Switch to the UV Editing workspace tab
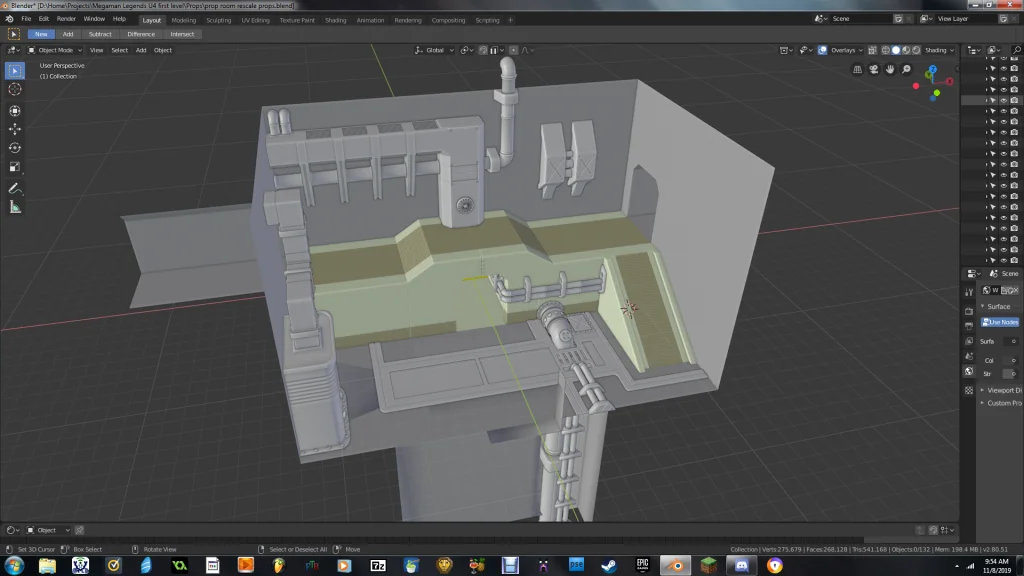The image size is (1024, 576). (x=255, y=20)
